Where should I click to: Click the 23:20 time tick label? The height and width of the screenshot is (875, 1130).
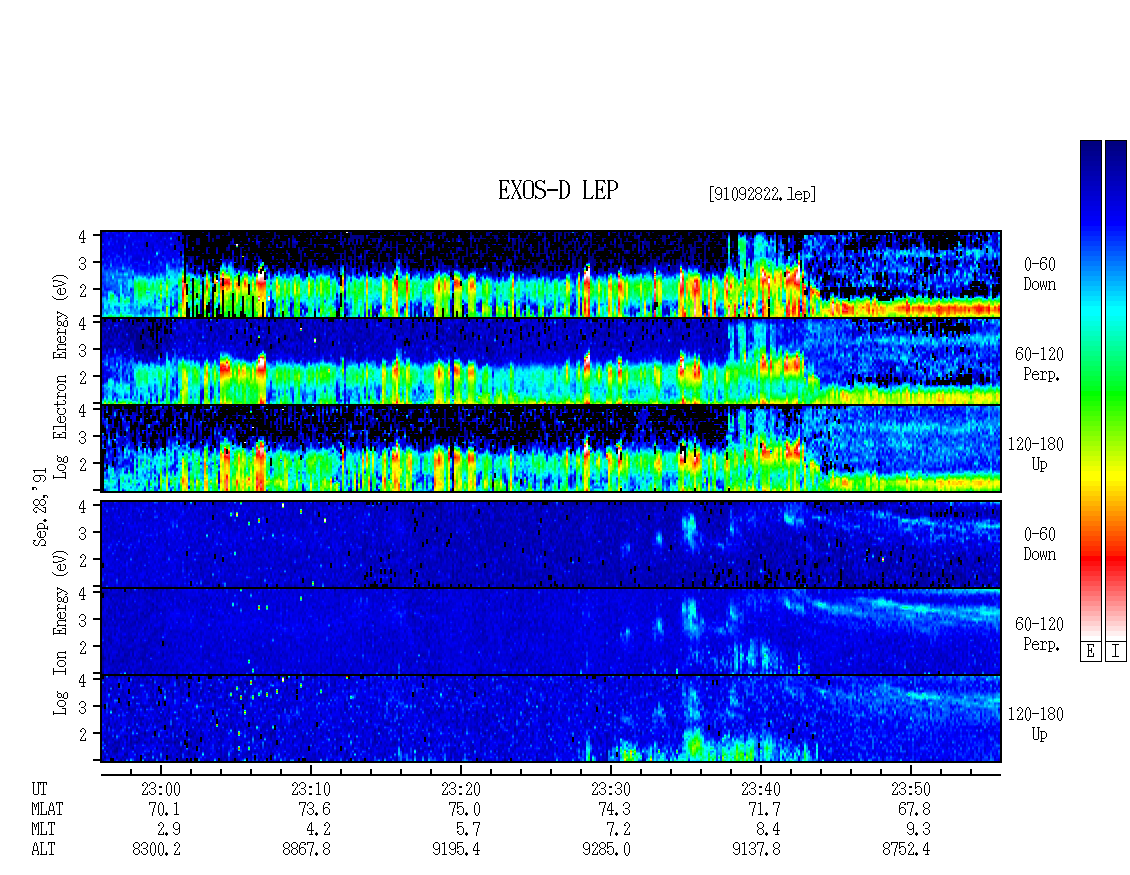click(461, 789)
